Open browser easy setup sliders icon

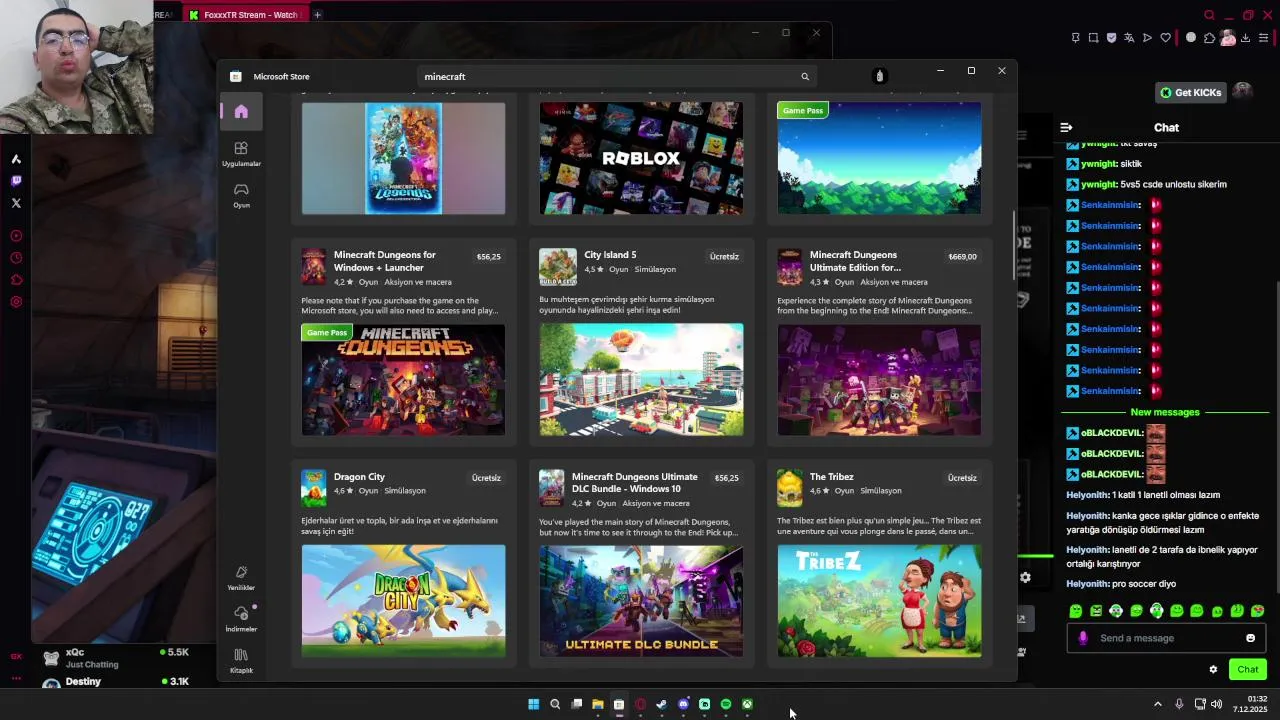point(1264,38)
